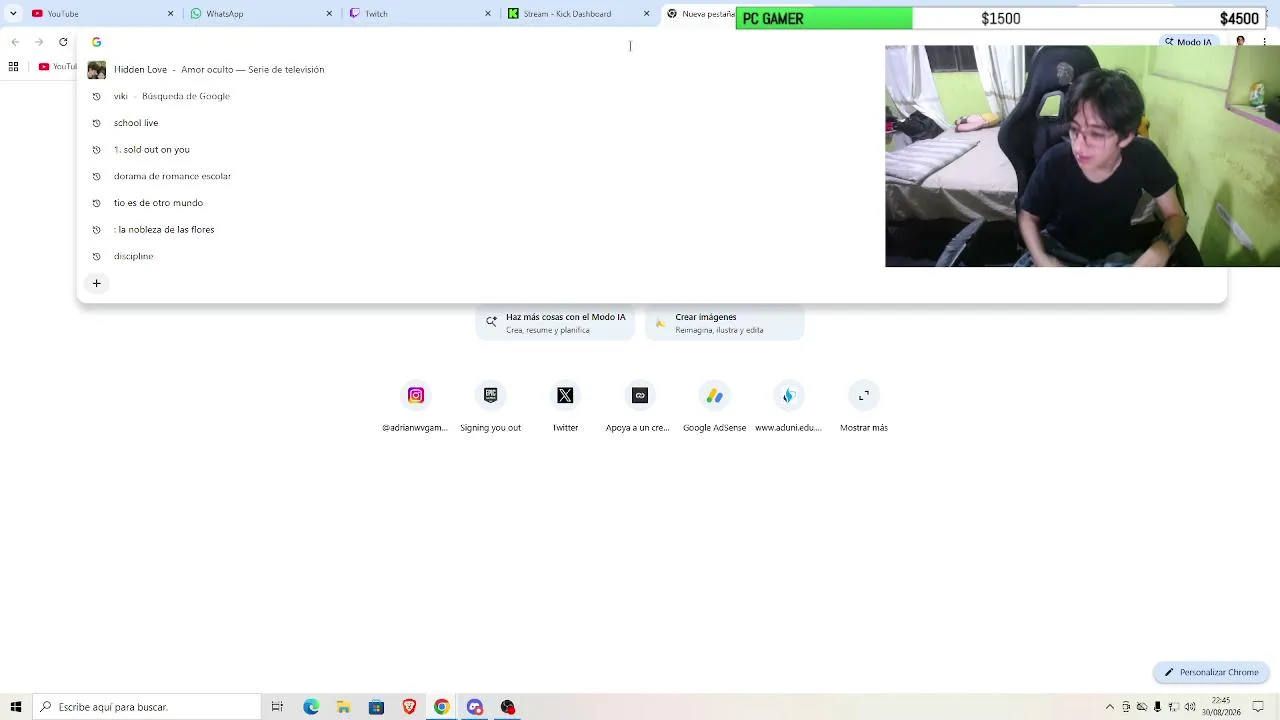Screen dimensions: 1280x720
Task: Close the Kick Dashboard tab
Action: [x=646, y=13]
